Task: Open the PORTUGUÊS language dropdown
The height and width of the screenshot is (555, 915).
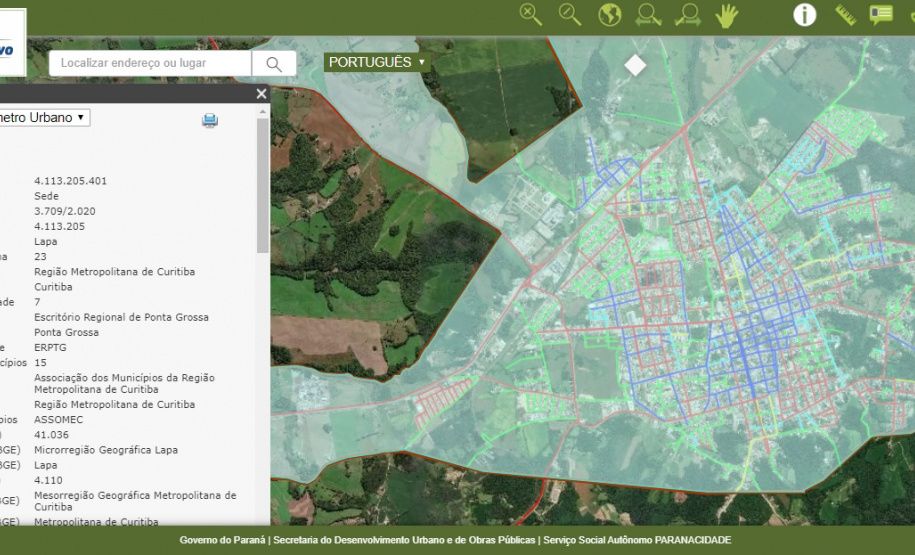Action: 377,62
